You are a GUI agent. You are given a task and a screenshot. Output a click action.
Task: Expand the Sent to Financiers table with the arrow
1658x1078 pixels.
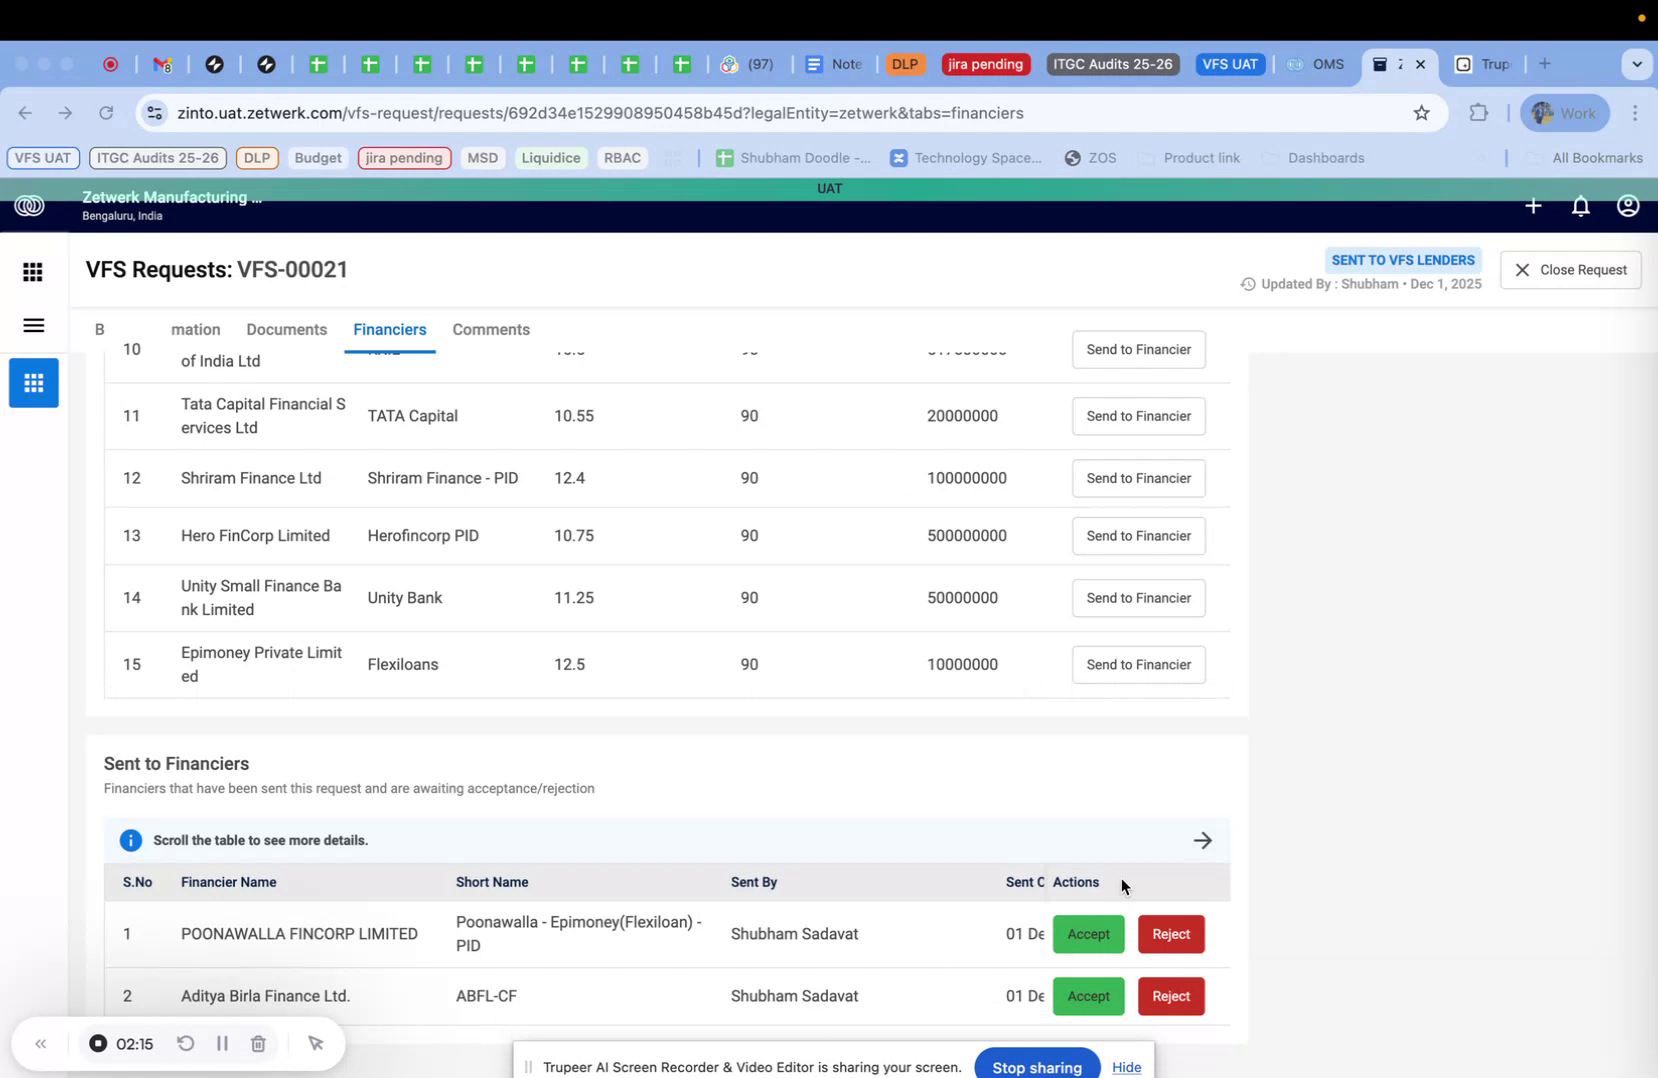(1202, 840)
